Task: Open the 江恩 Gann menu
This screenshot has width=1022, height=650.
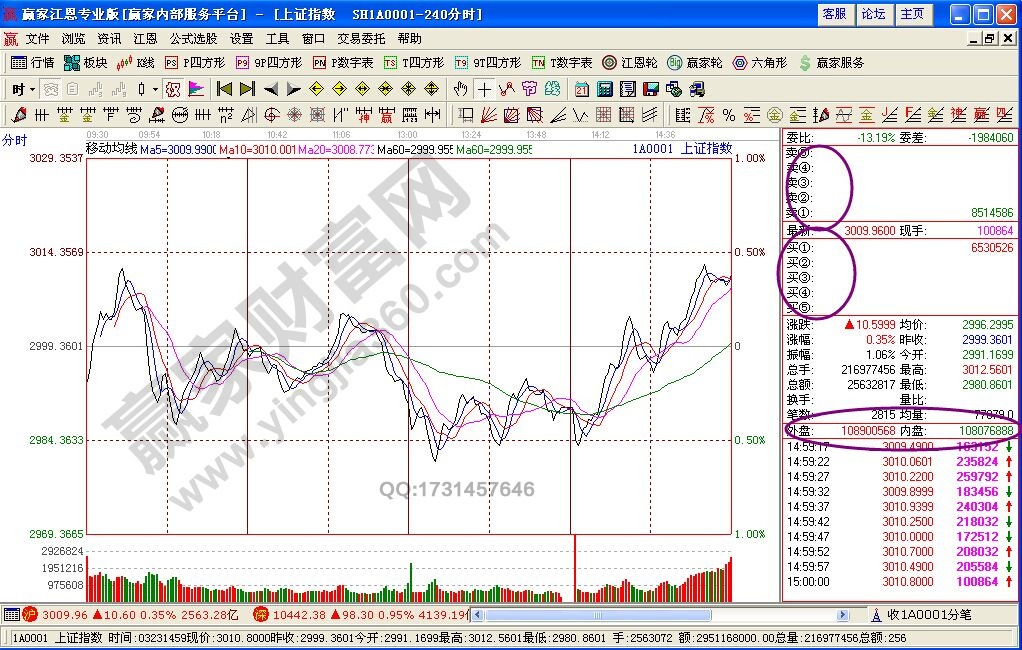Action: (145, 39)
